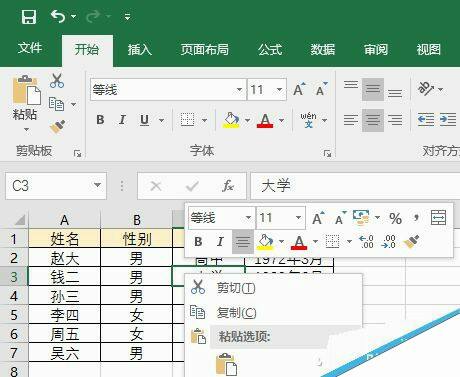The width and height of the screenshot is (460, 377).
Task: Switch to the 数据 tab
Action: coord(323,50)
